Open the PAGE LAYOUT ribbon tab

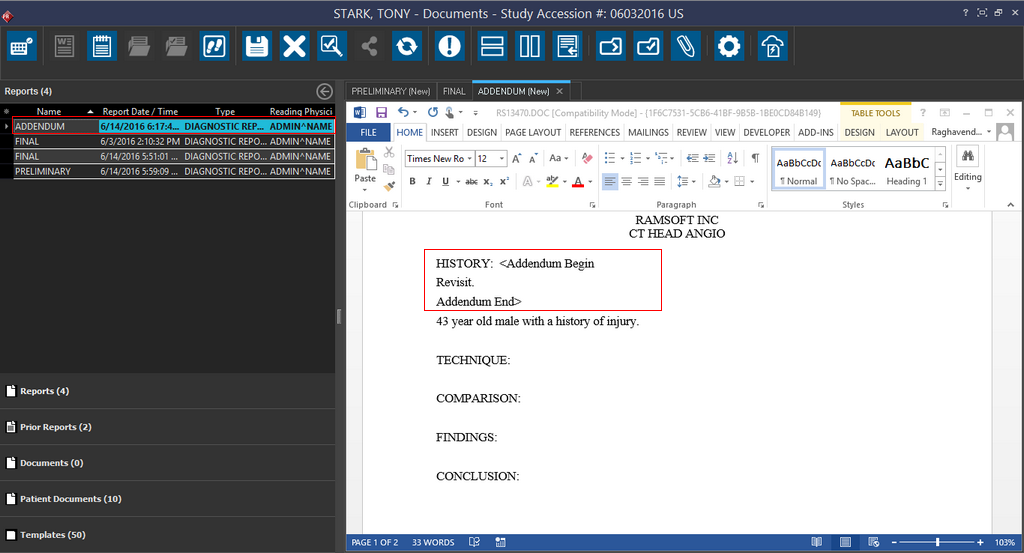[x=532, y=132]
